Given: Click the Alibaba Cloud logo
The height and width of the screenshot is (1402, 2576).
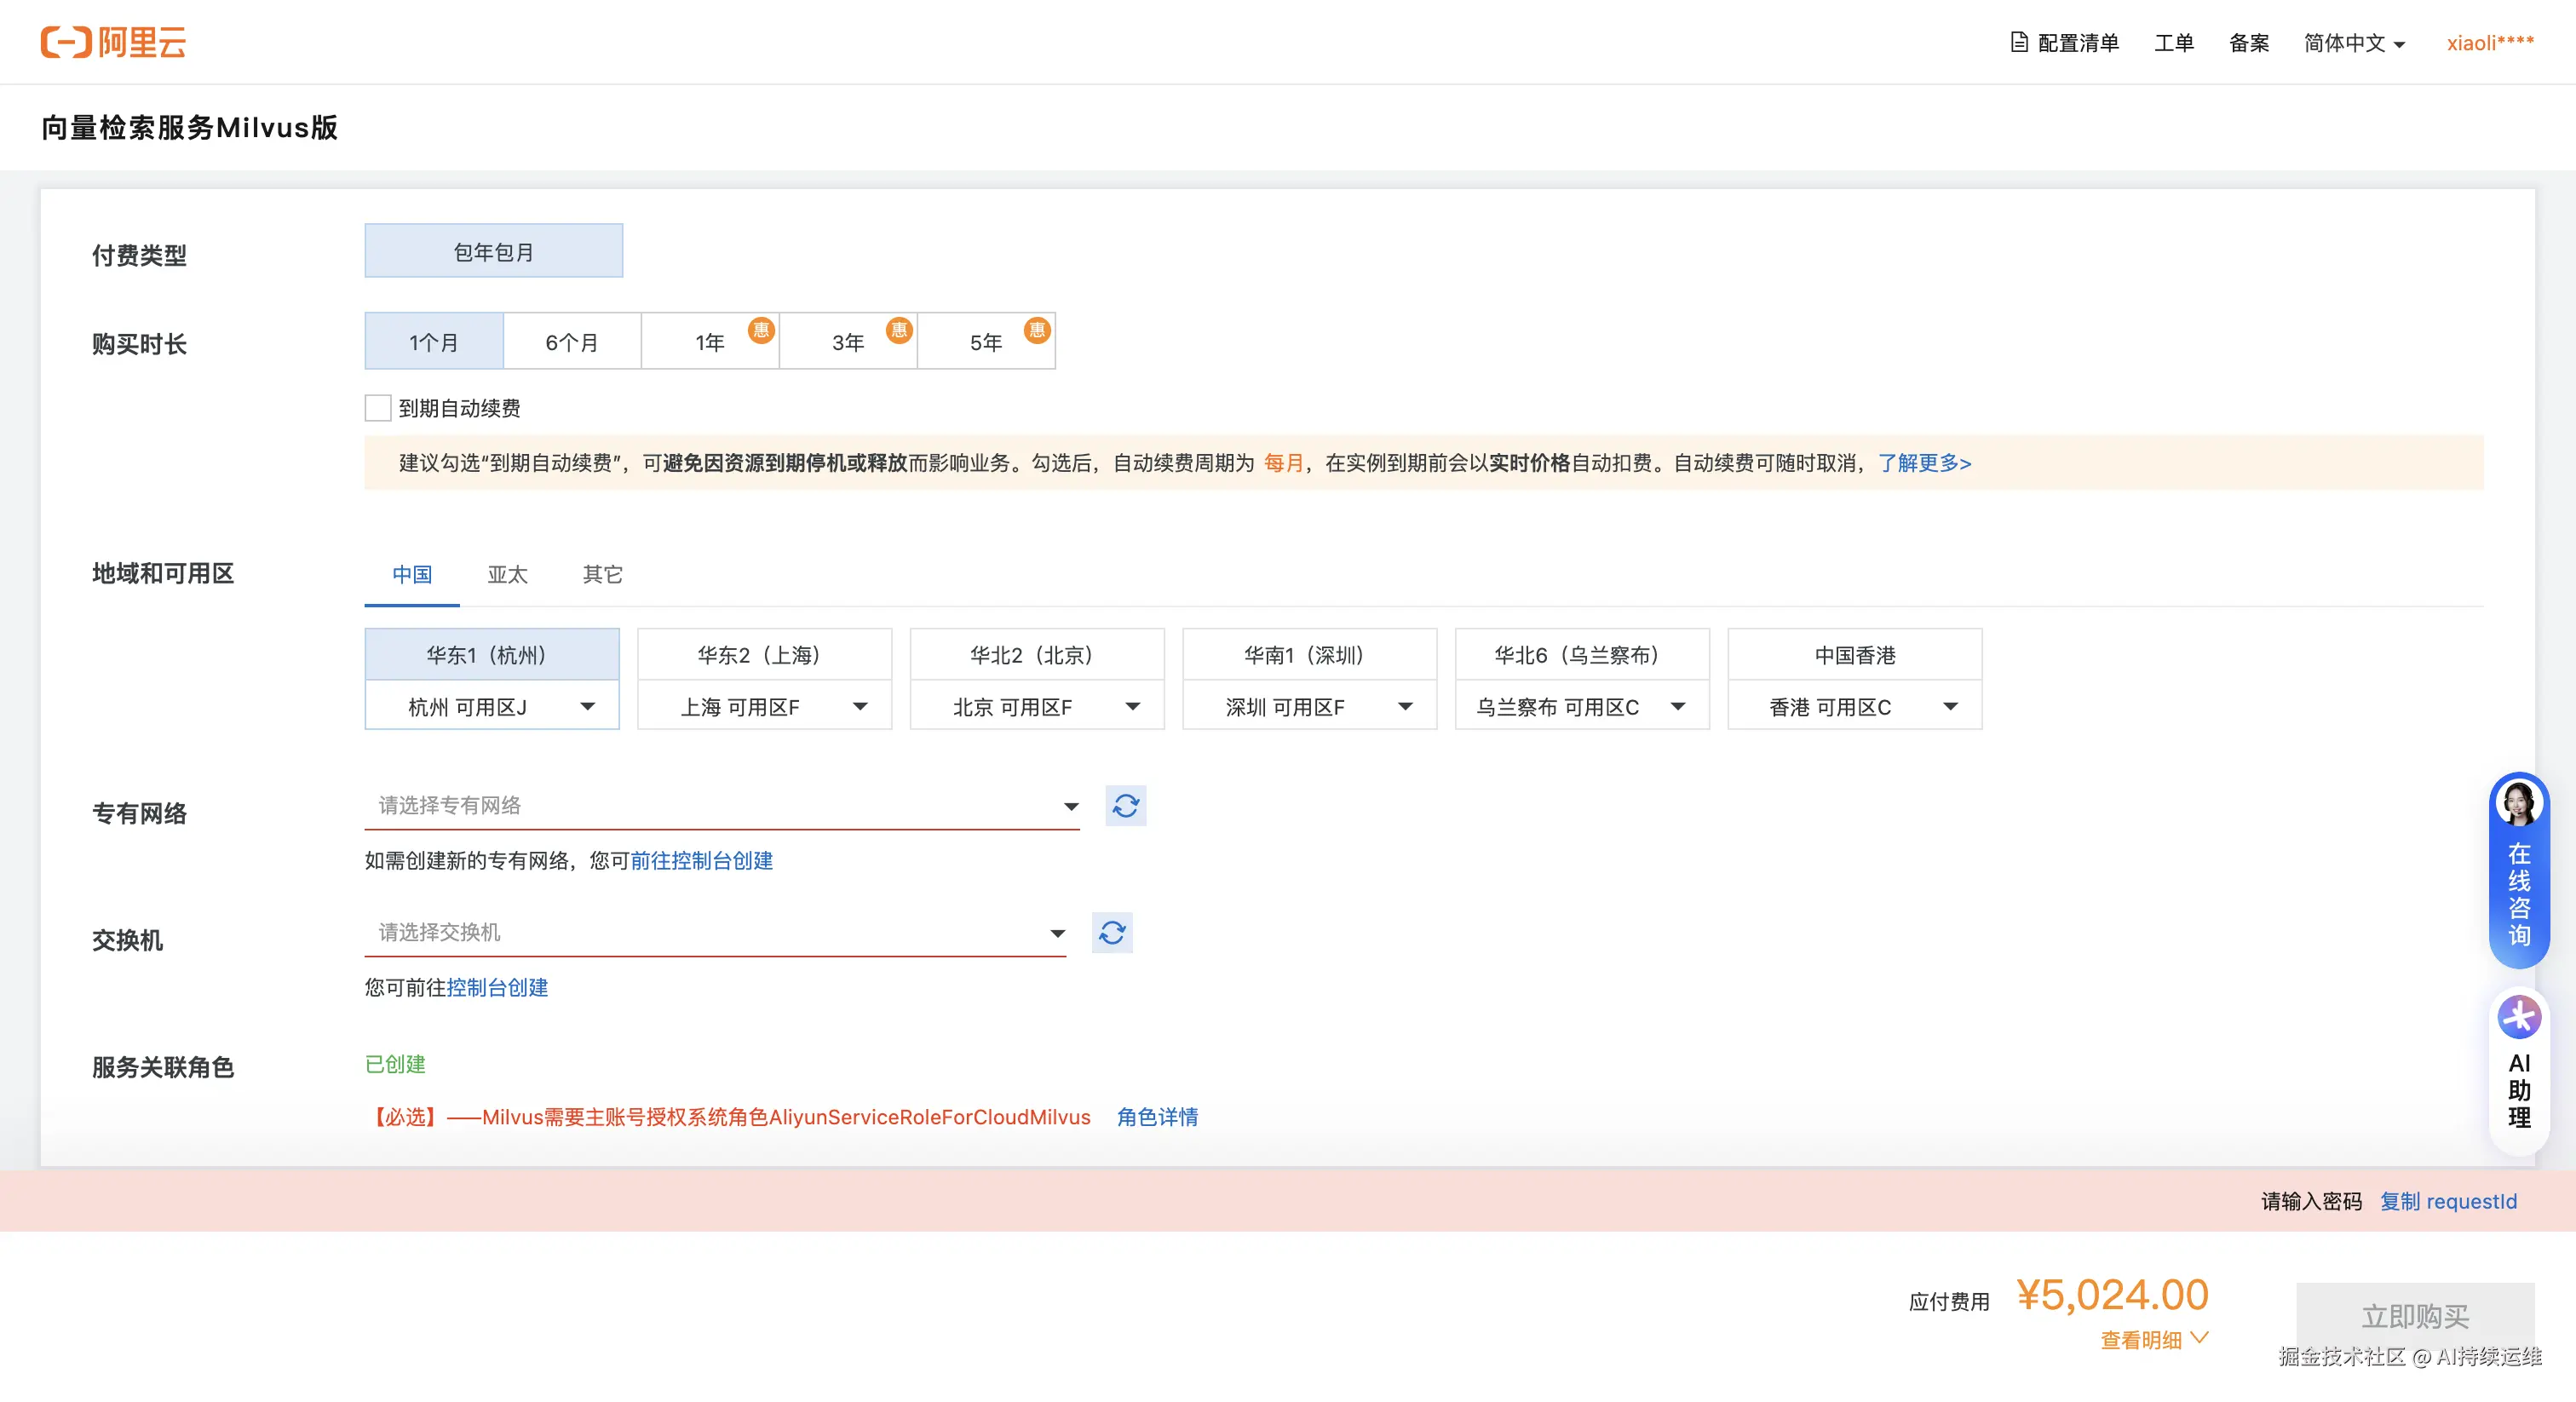Looking at the screenshot, I should click(x=113, y=42).
